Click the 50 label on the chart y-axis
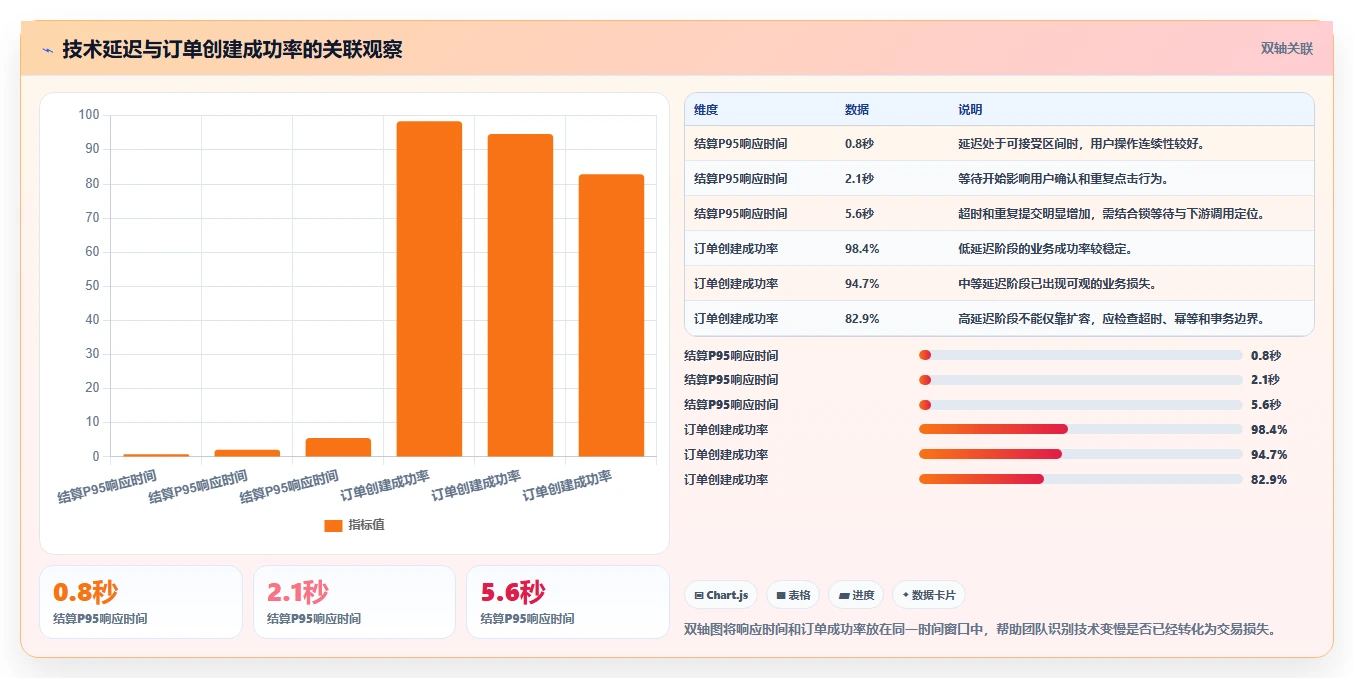The width and height of the screenshot is (1354, 678). point(92,286)
